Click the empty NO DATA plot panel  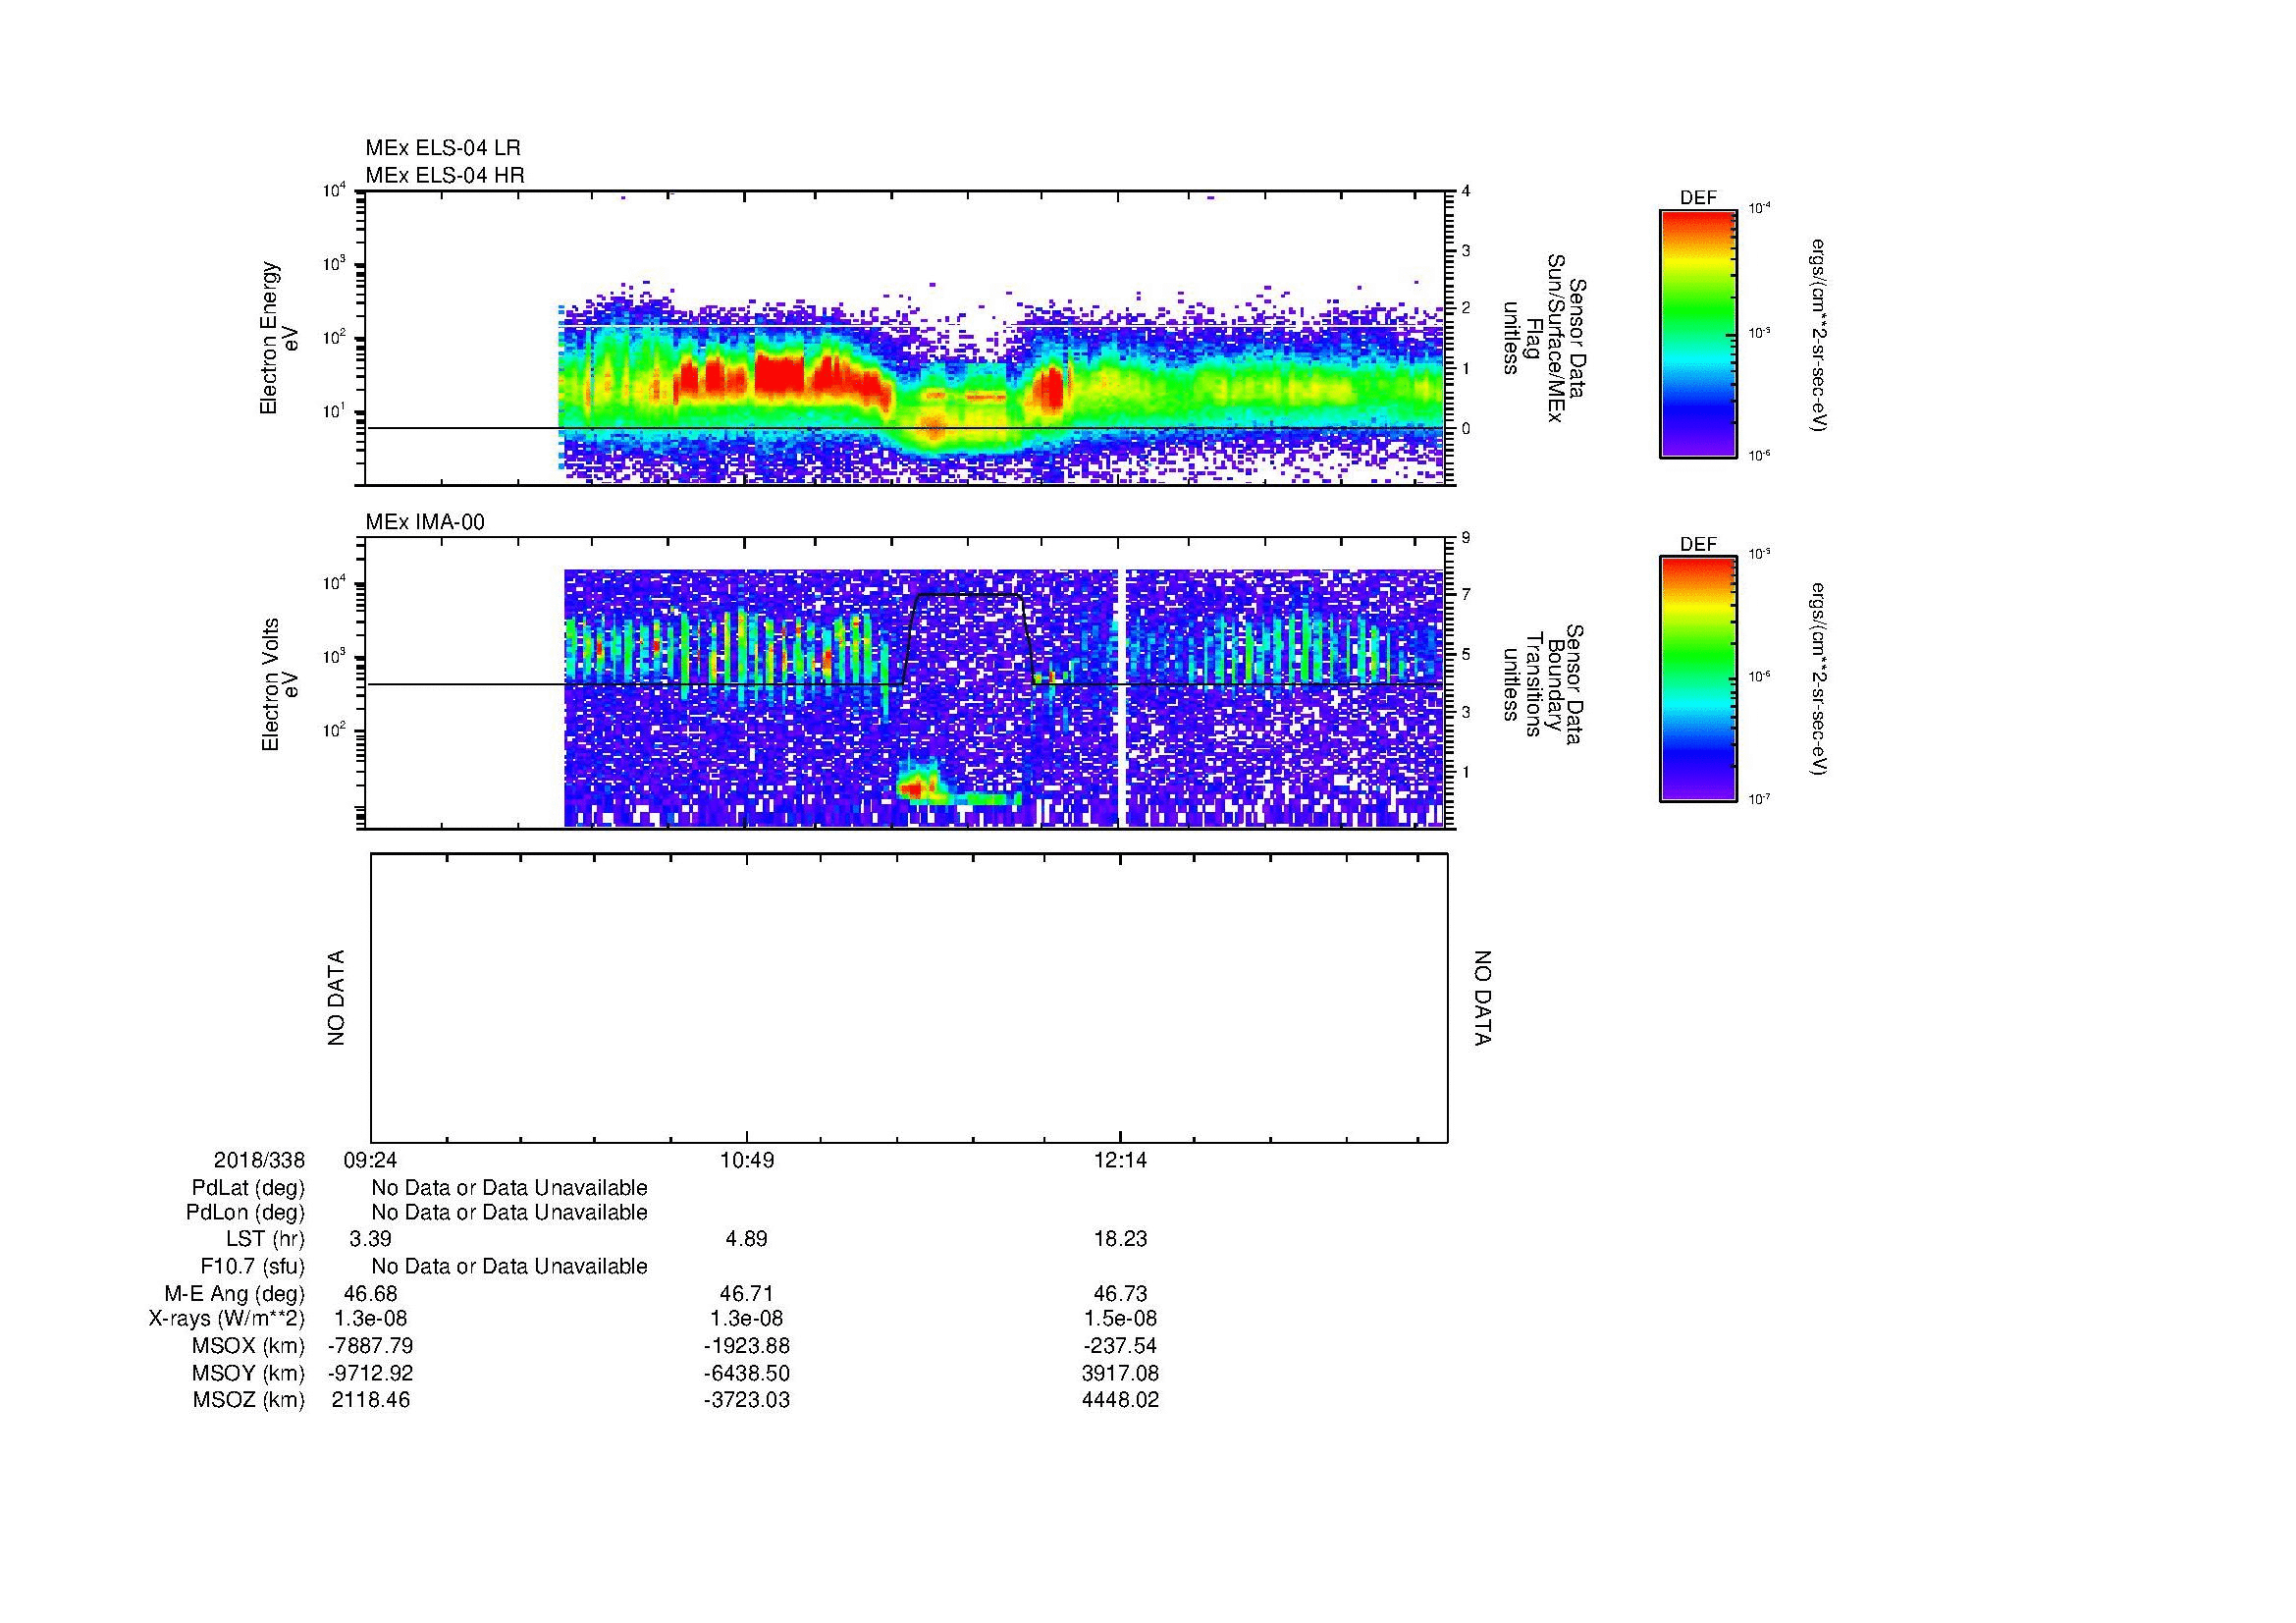pos(909,998)
